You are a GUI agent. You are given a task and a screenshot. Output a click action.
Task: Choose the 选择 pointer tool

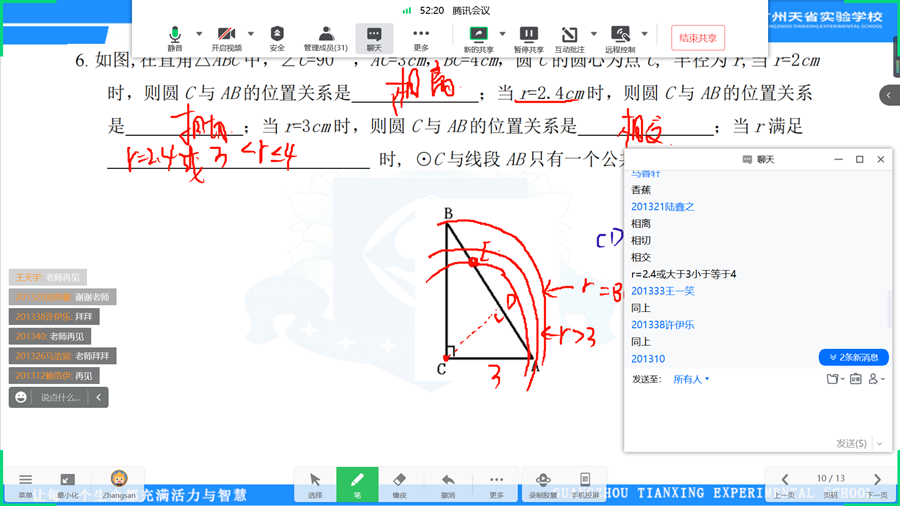(x=315, y=485)
